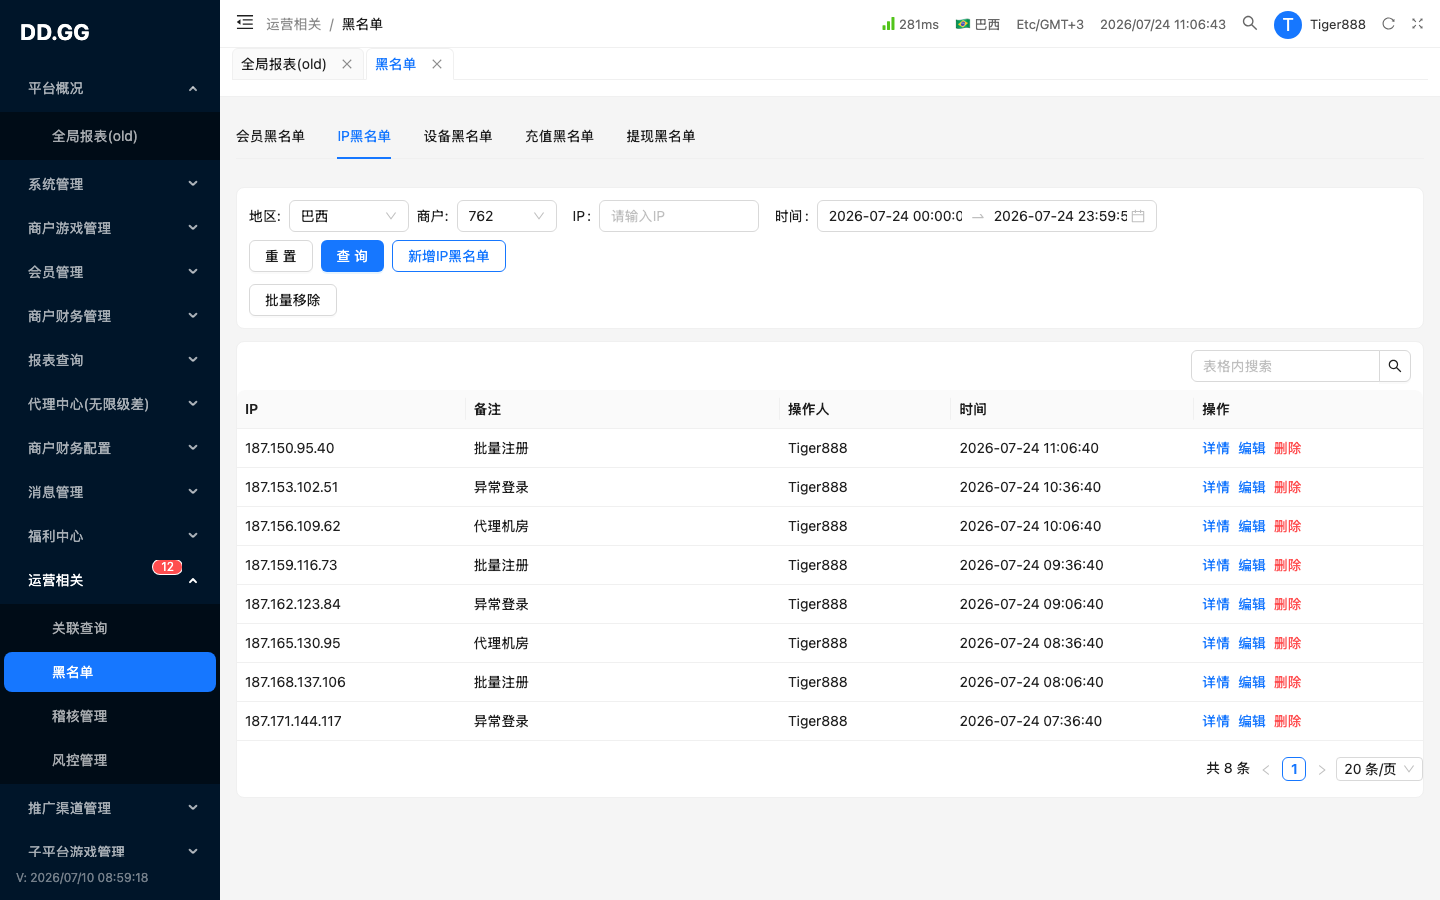Select 黑名单 in the sidebar
Viewport: 1440px width, 900px height.
pyautogui.click(x=110, y=672)
